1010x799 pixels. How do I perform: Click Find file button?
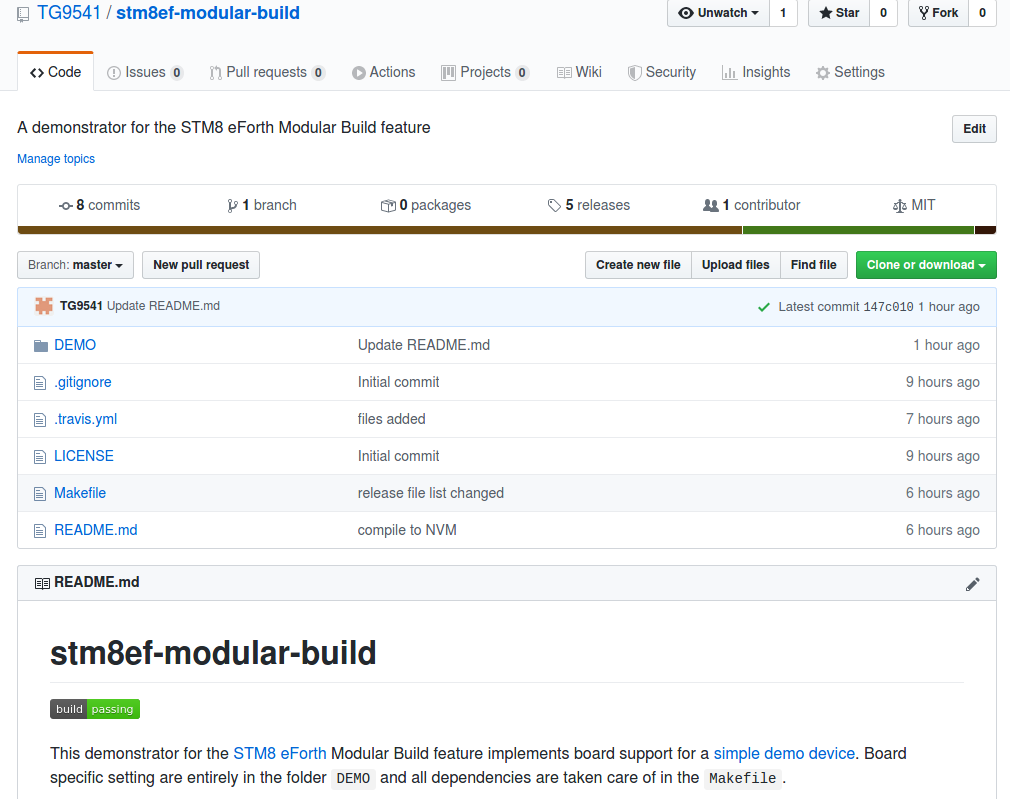click(x=814, y=265)
